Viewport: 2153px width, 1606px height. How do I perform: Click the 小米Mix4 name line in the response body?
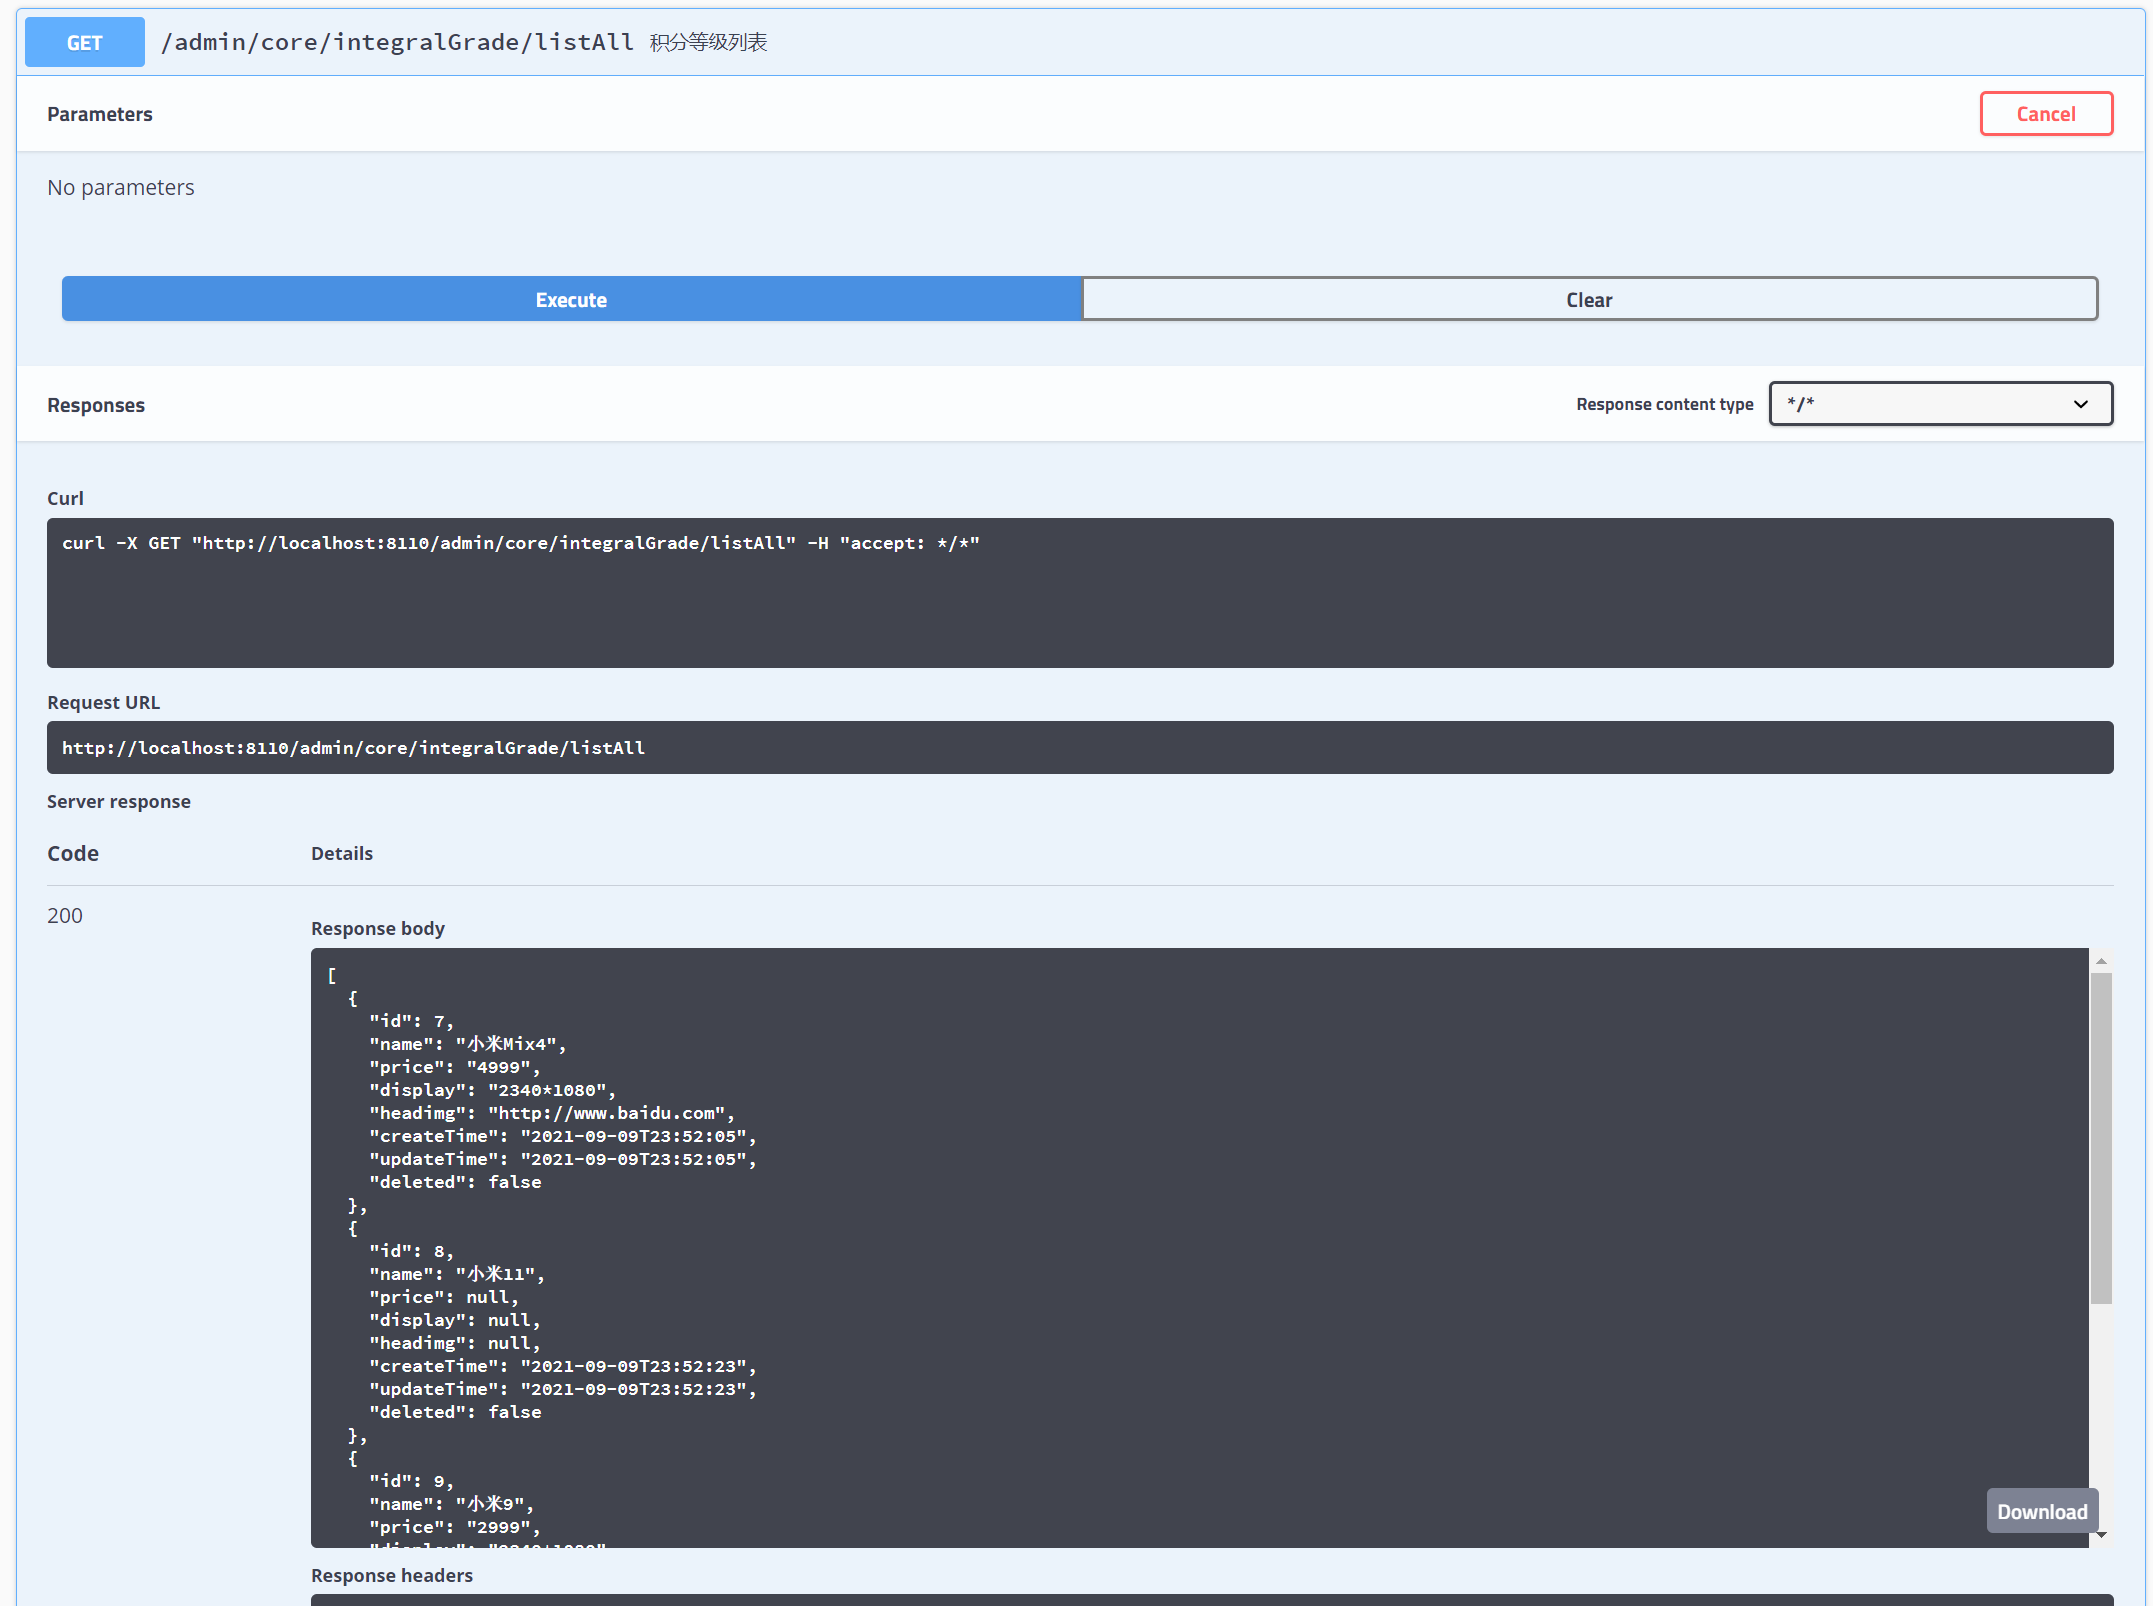pyautogui.click(x=467, y=1044)
